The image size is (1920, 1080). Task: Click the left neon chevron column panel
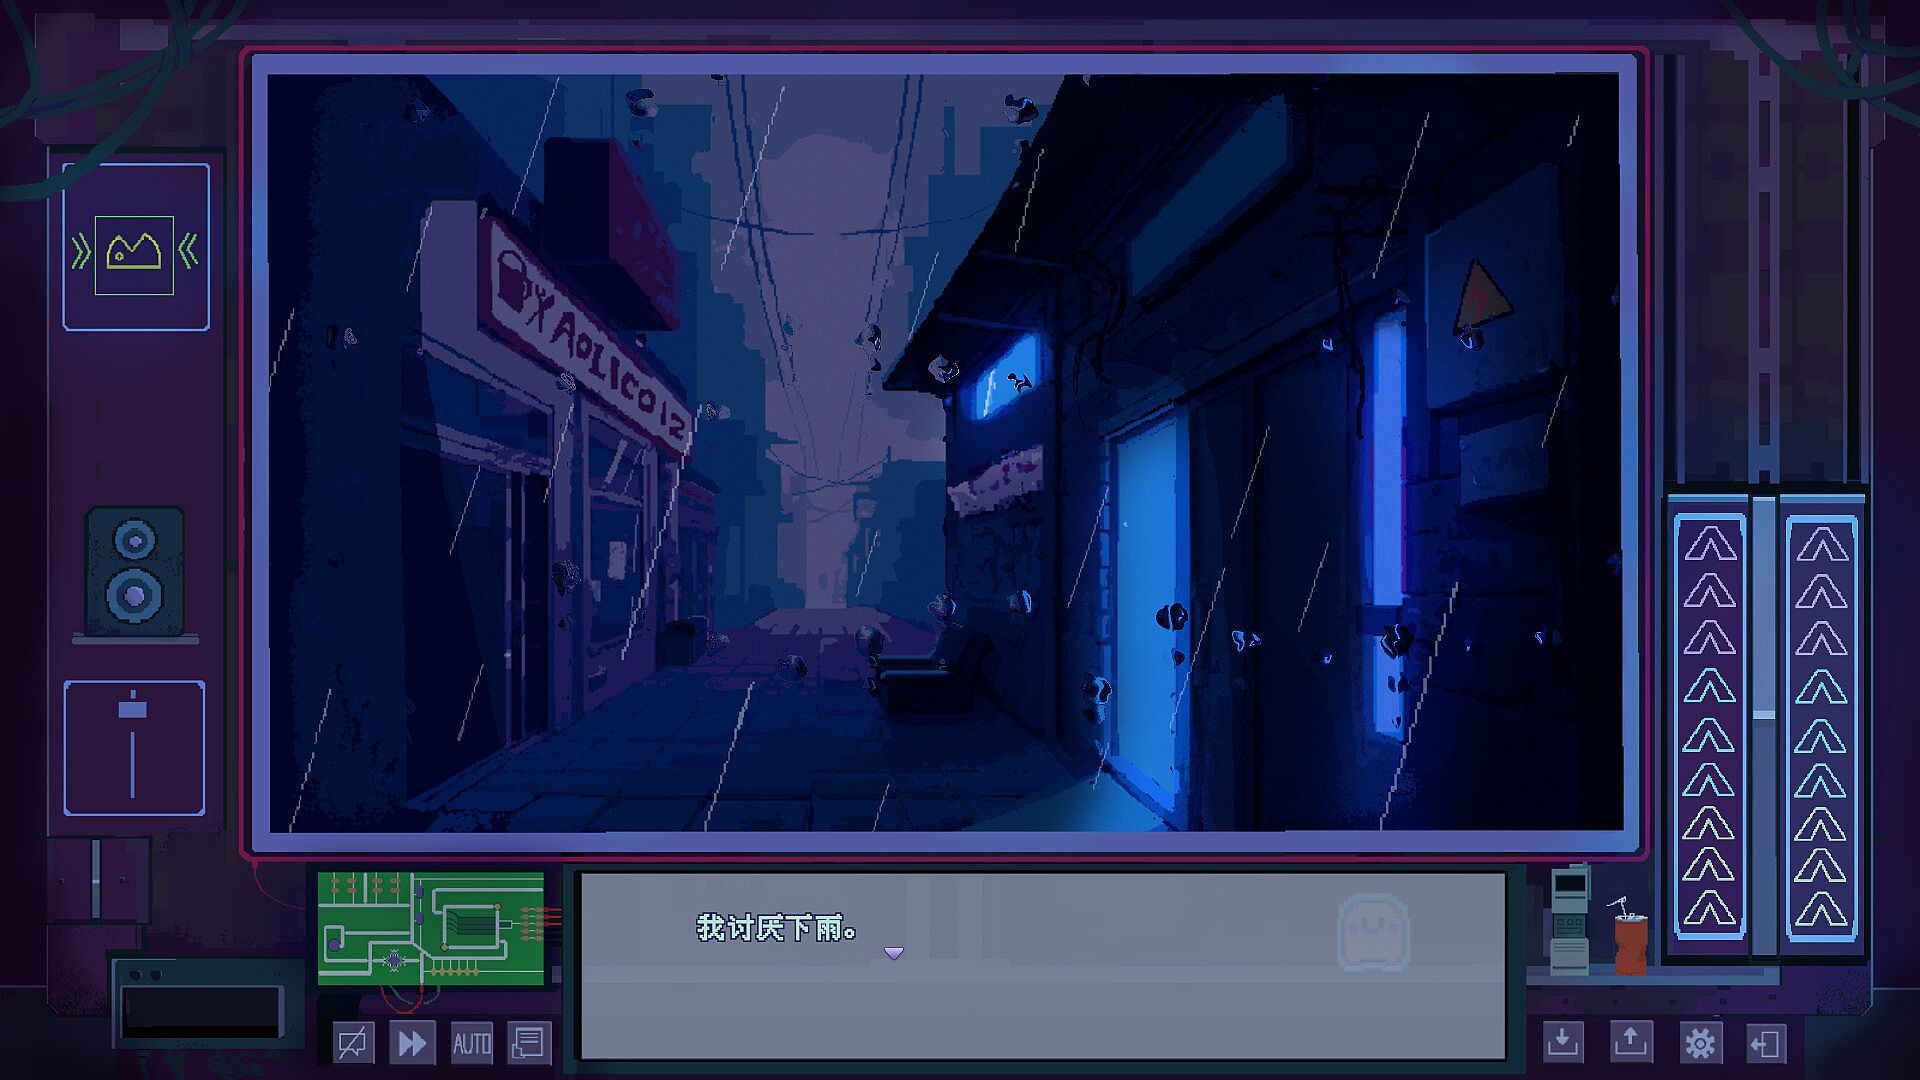tap(1709, 728)
